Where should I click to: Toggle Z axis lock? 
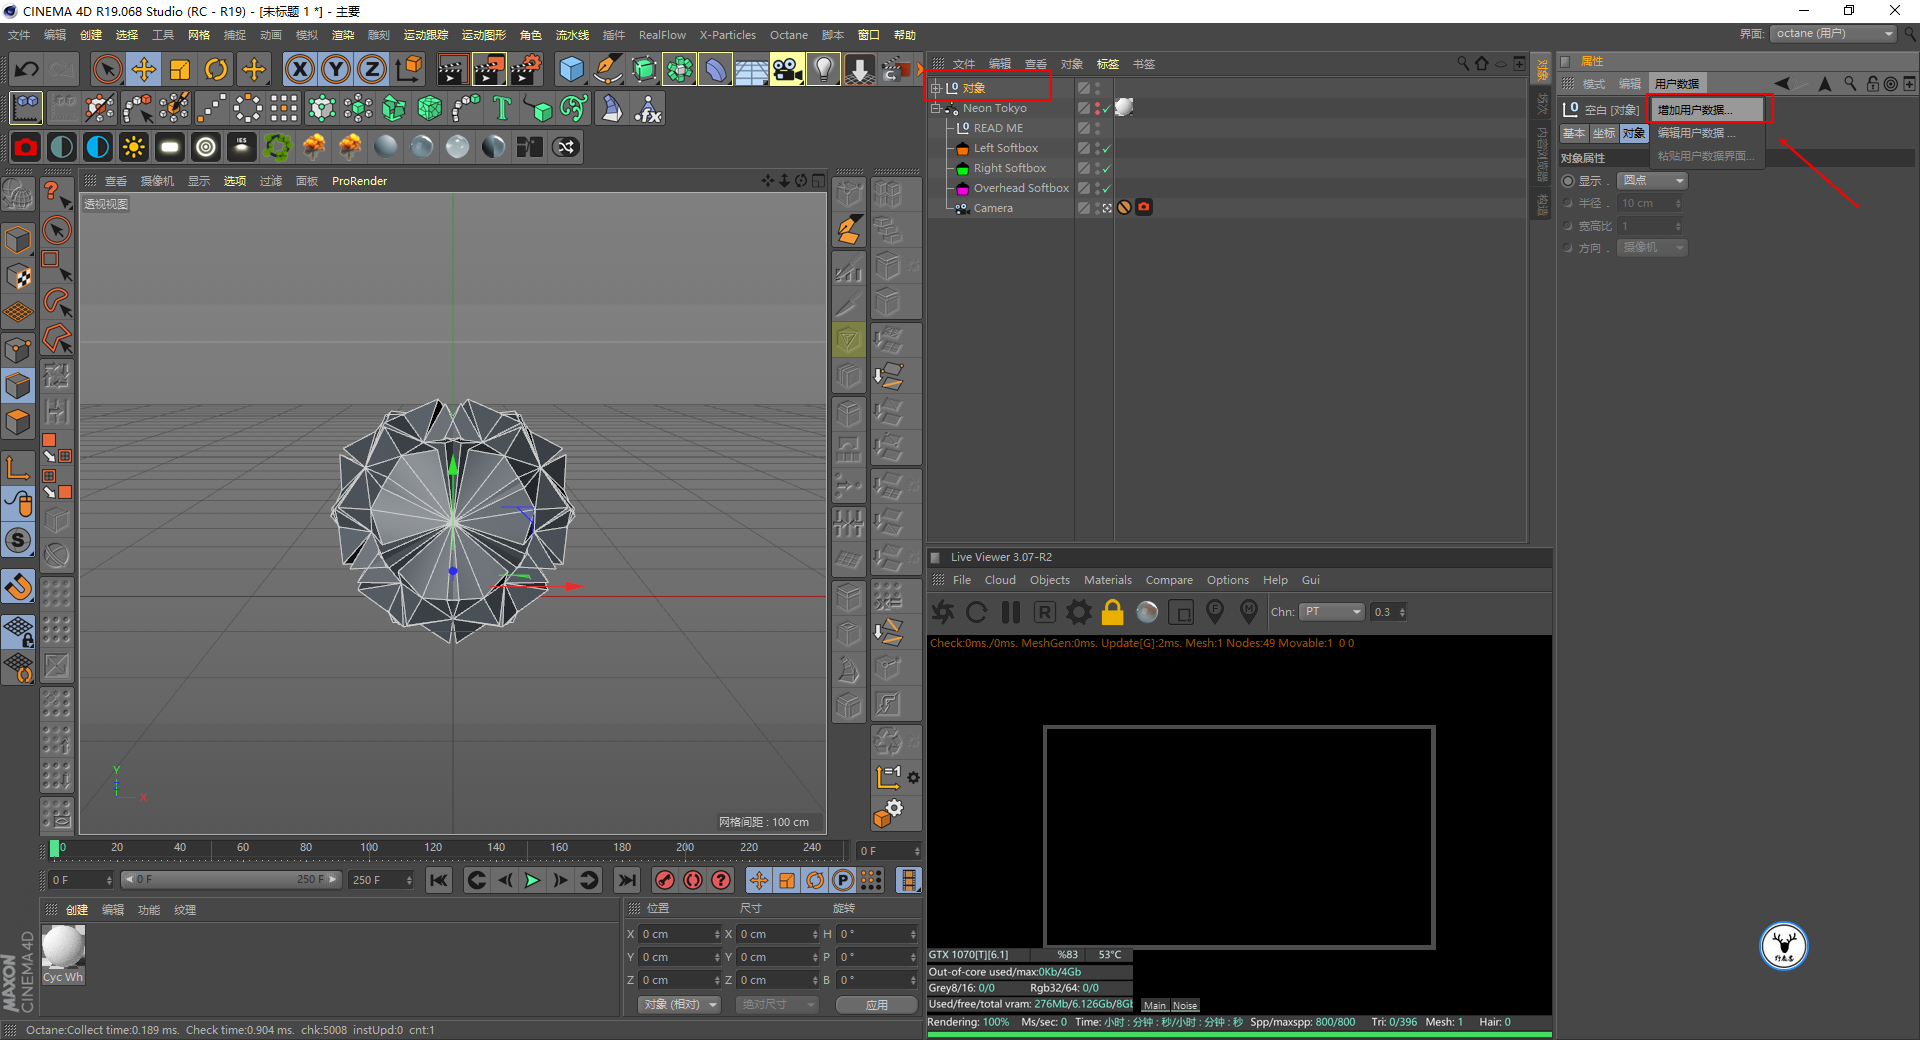coord(371,69)
